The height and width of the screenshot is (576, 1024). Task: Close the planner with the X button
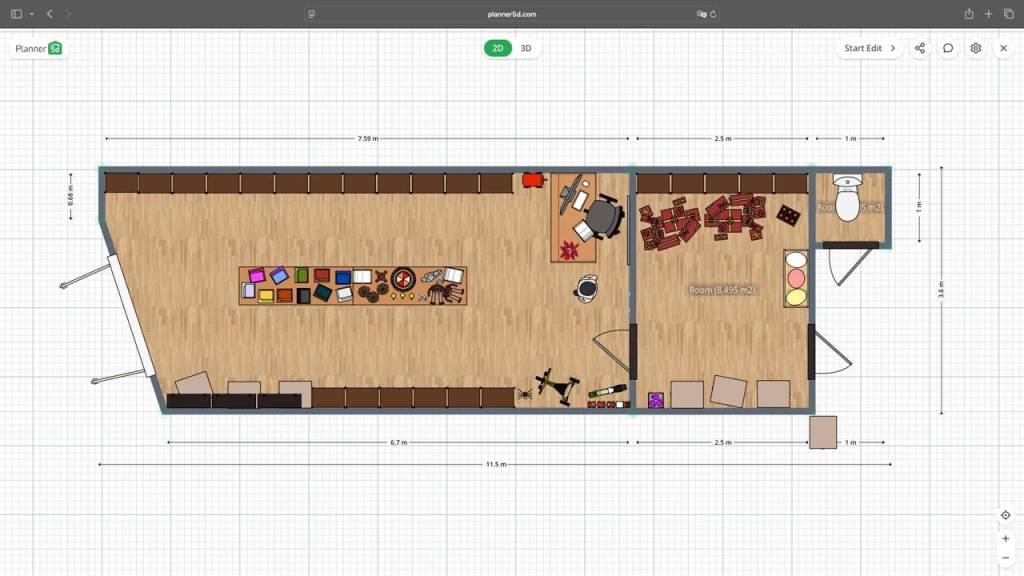point(1003,48)
